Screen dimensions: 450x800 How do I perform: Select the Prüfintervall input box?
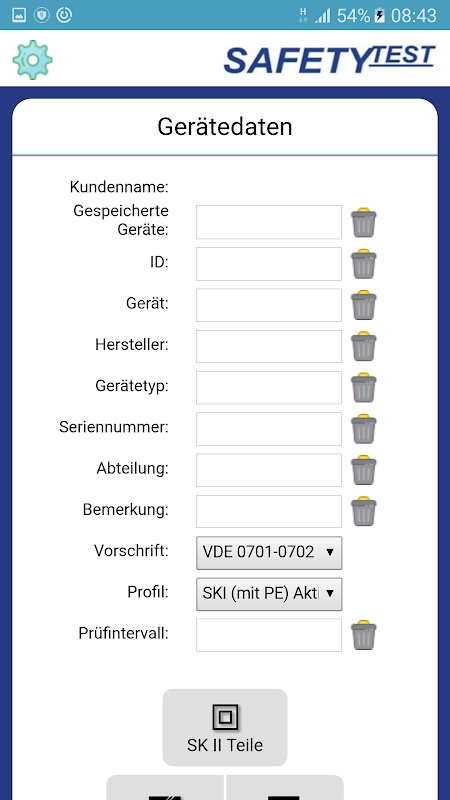pyautogui.click(x=269, y=635)
